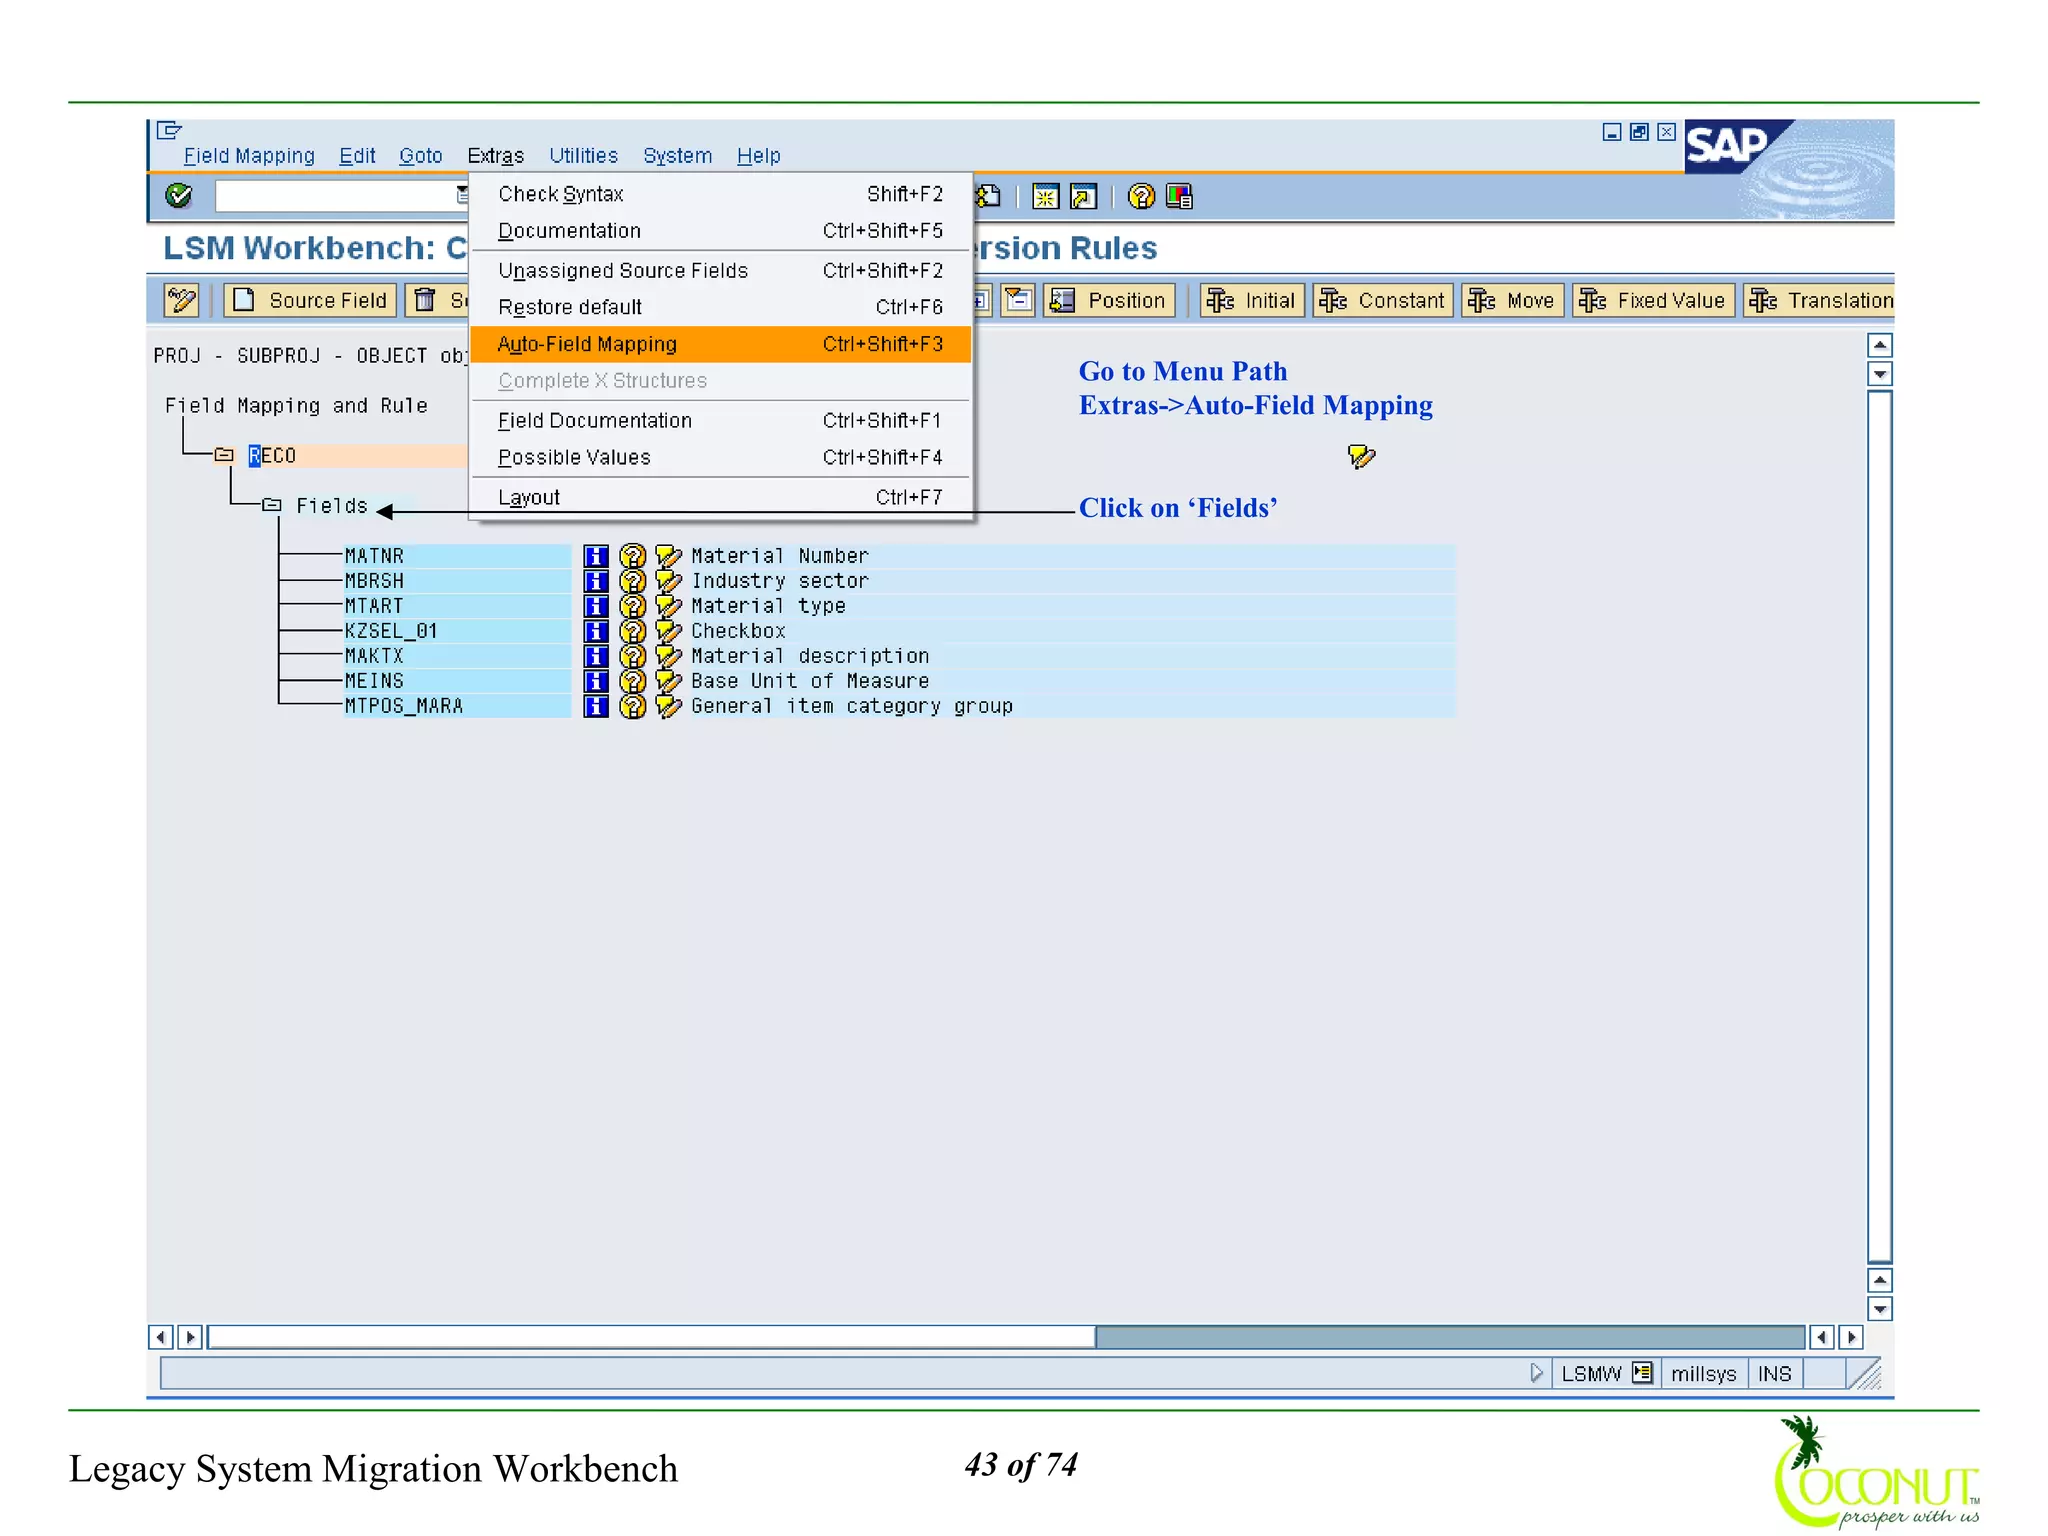The width and height of the screenshot is (2048, 1536).
Task: Select the MTPOS_MARA field in tree
Action: (457, 706)
